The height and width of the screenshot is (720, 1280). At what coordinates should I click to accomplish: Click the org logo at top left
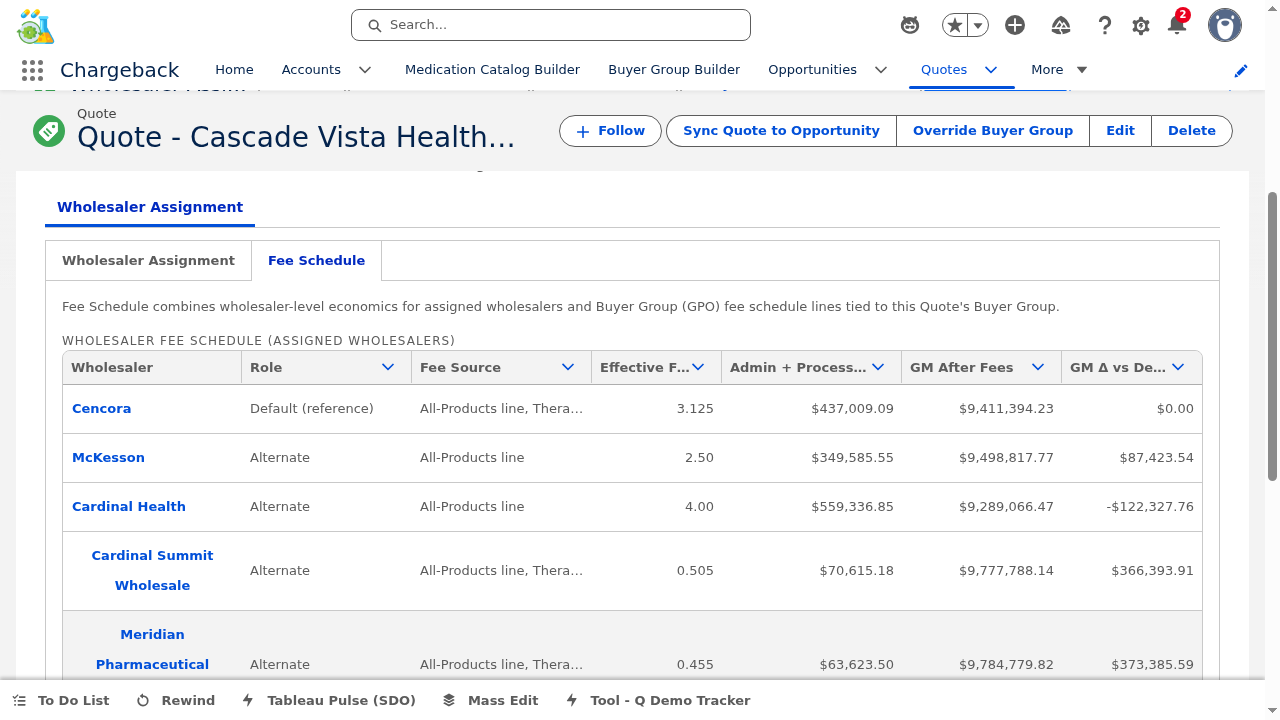tap(36, 27)
